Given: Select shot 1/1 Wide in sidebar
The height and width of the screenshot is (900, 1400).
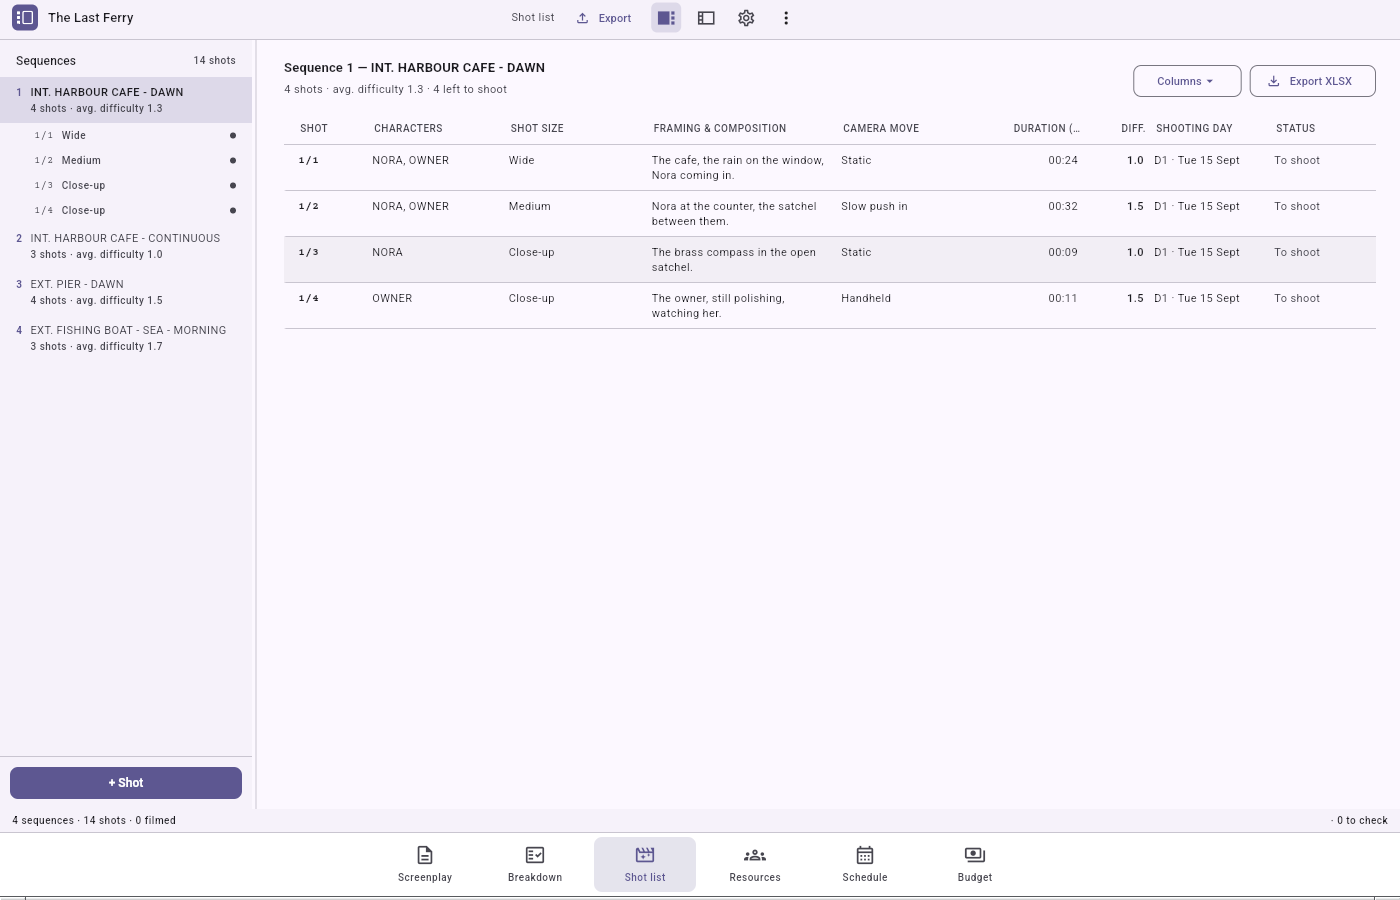Looking at the screenshot, I should point(126,135).
